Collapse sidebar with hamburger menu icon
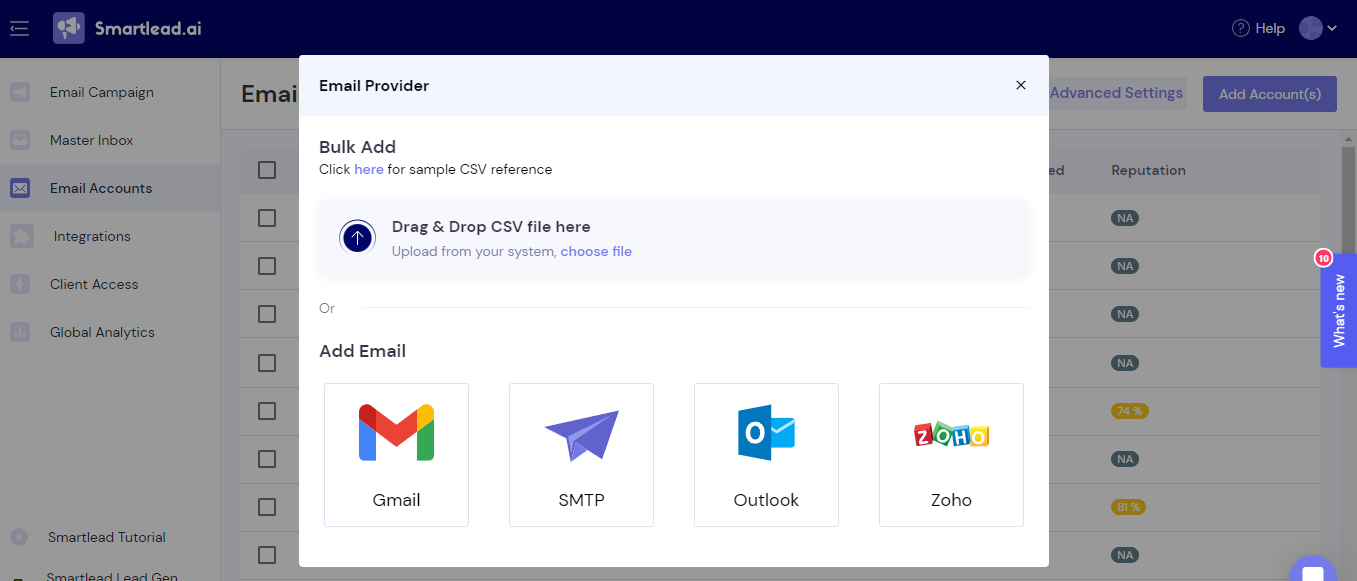The image size is (1357, 581). [x=19, y=28]
